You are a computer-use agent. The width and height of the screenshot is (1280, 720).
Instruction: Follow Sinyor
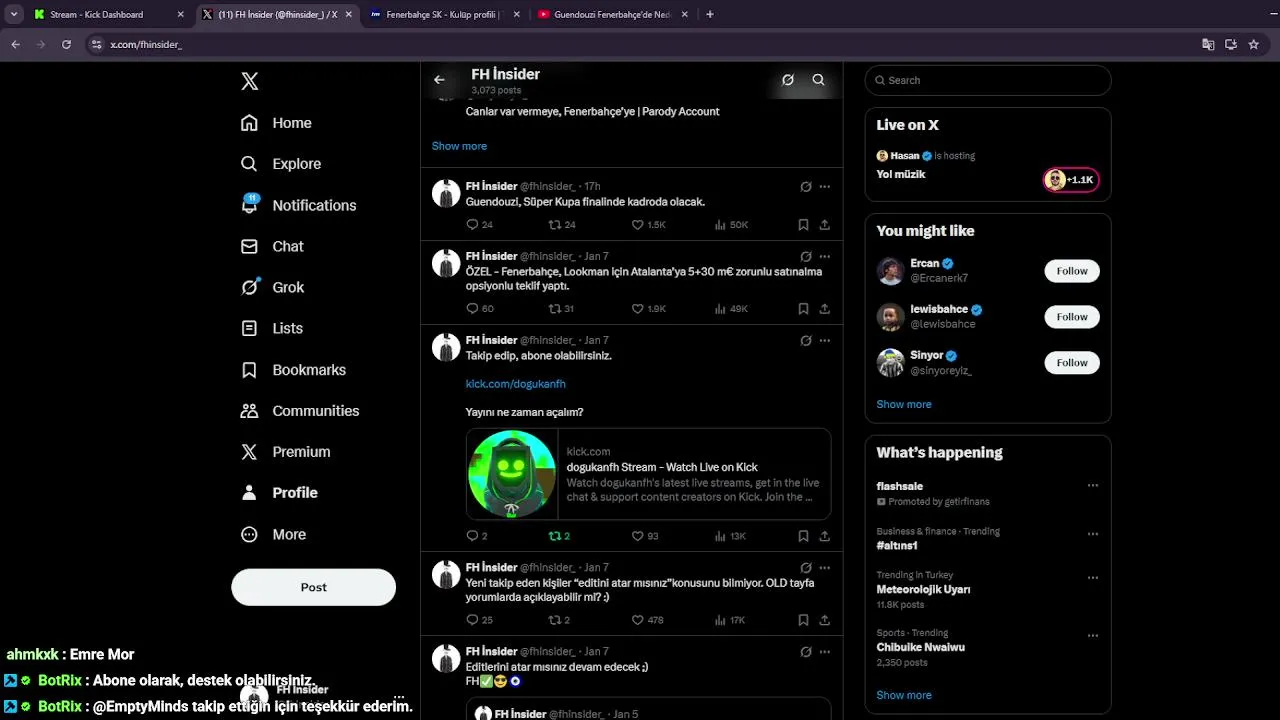coord(1072,363)
